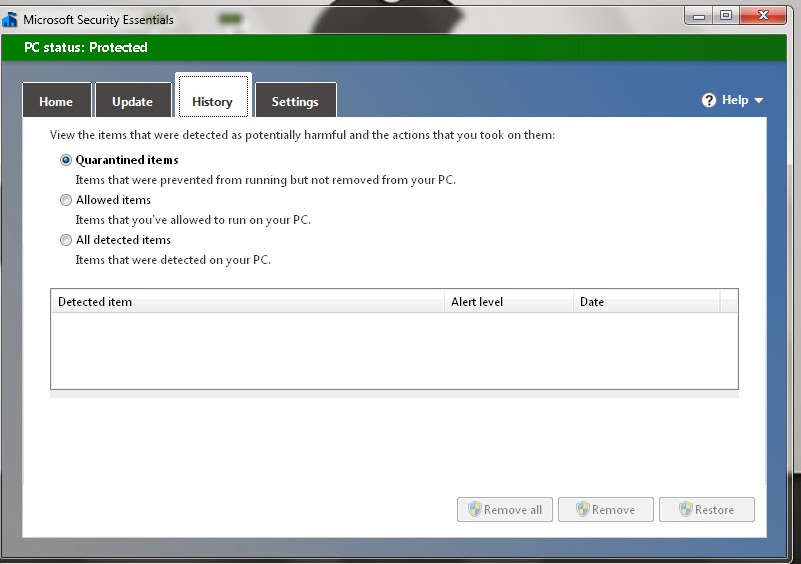801x564 pixels.
Task: Minimize the Security Essentials window
Action: point(699,15)
